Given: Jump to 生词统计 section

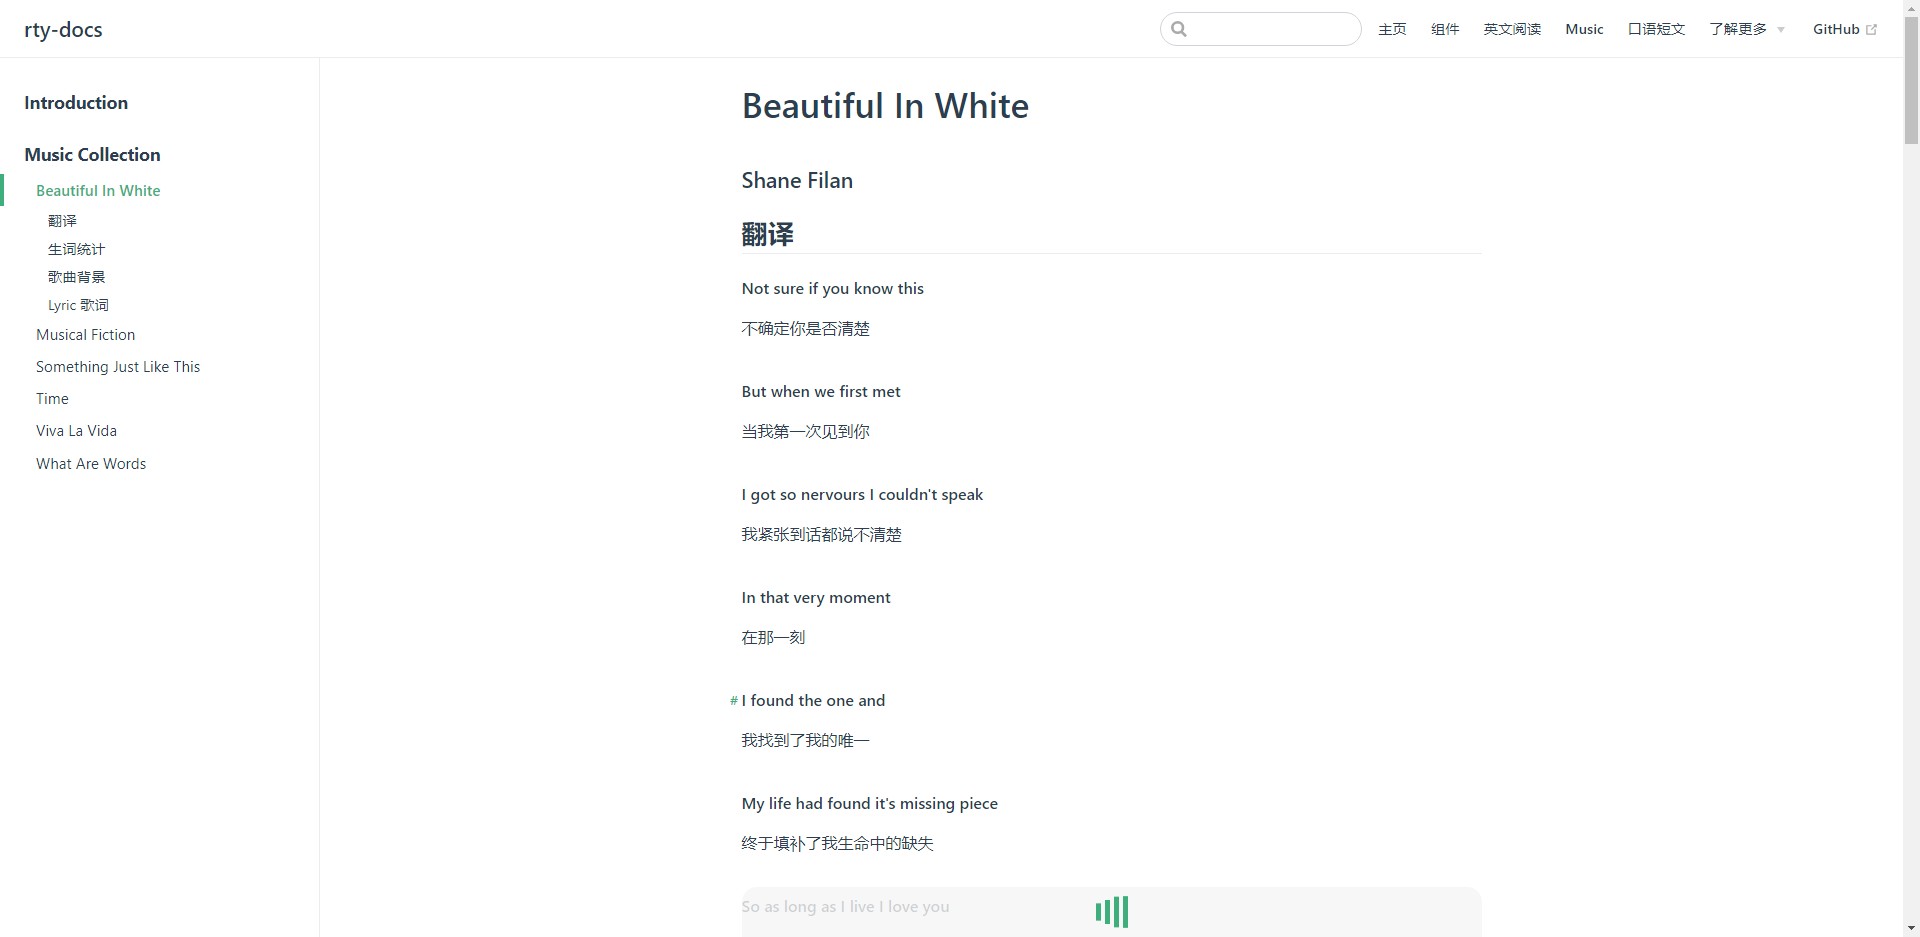Looking at the screenshot, I should tap(76, 249).
